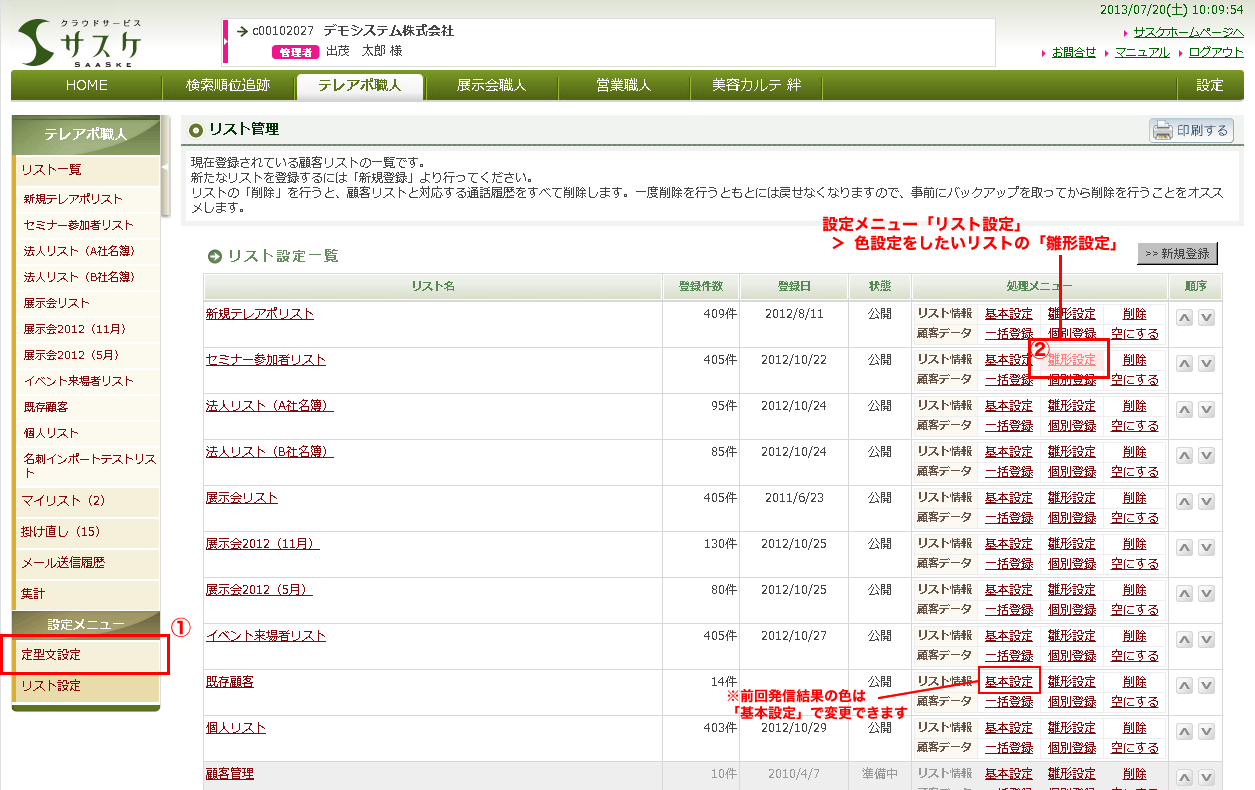The height and width of the screenshot is (790, 1255).
Task: Click the 印刷する printer button
Action: click(1192, 130)
